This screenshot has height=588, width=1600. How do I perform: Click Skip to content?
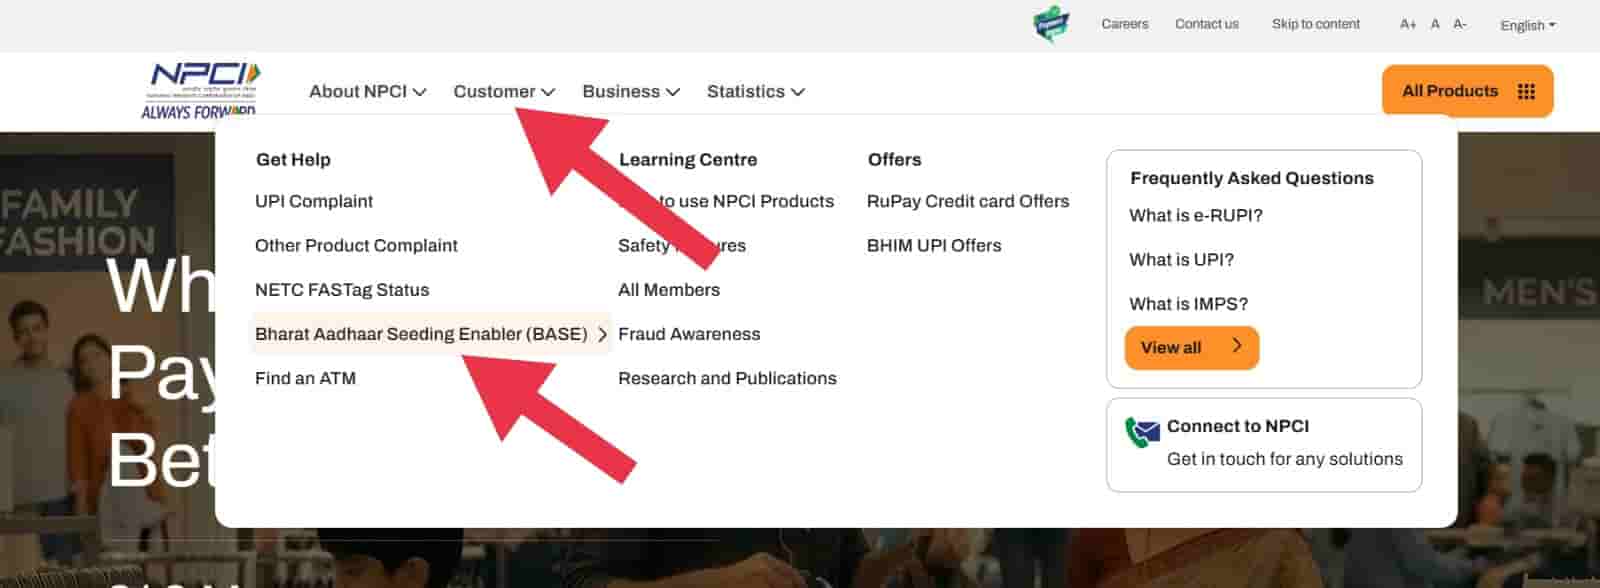click(x=1316, y=24)
